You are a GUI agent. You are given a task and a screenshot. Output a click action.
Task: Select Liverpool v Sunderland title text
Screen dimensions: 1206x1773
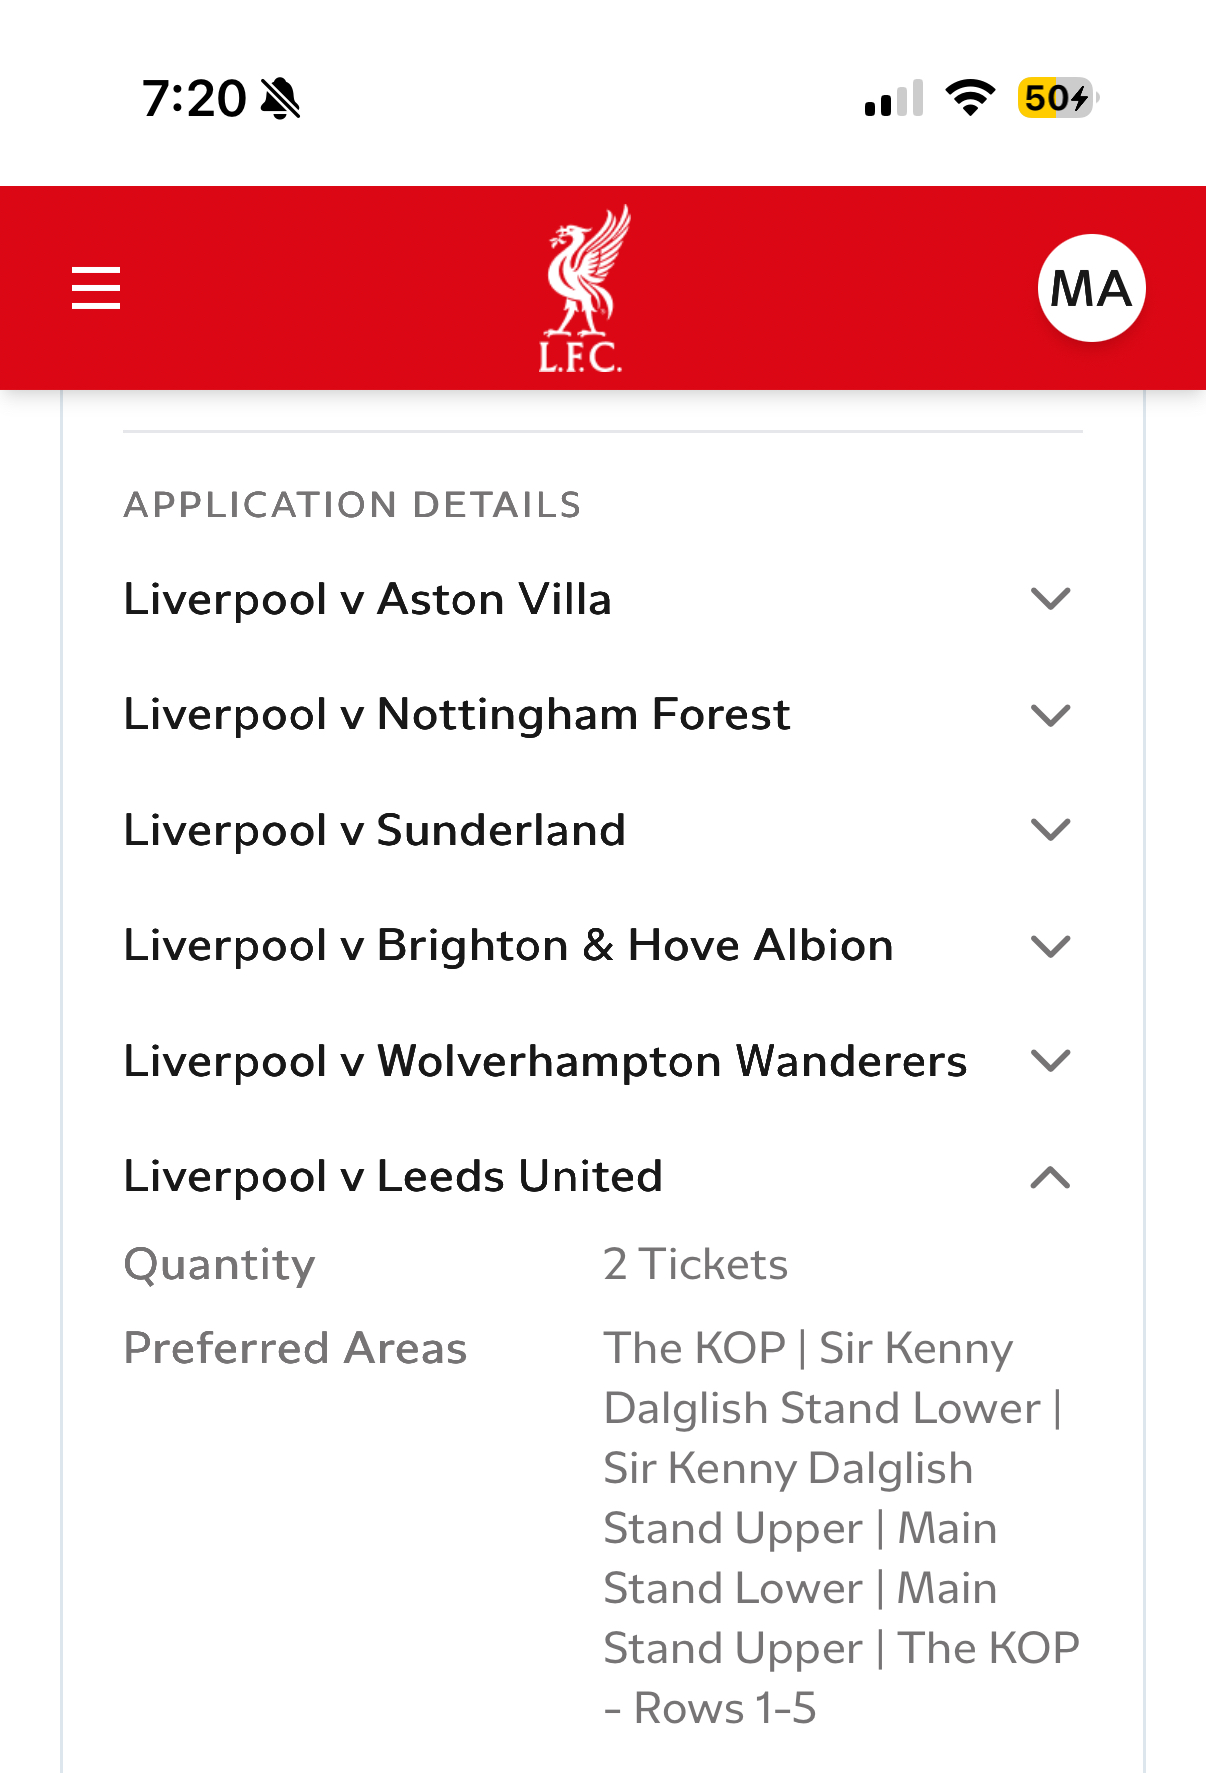[x=375, y=830]
